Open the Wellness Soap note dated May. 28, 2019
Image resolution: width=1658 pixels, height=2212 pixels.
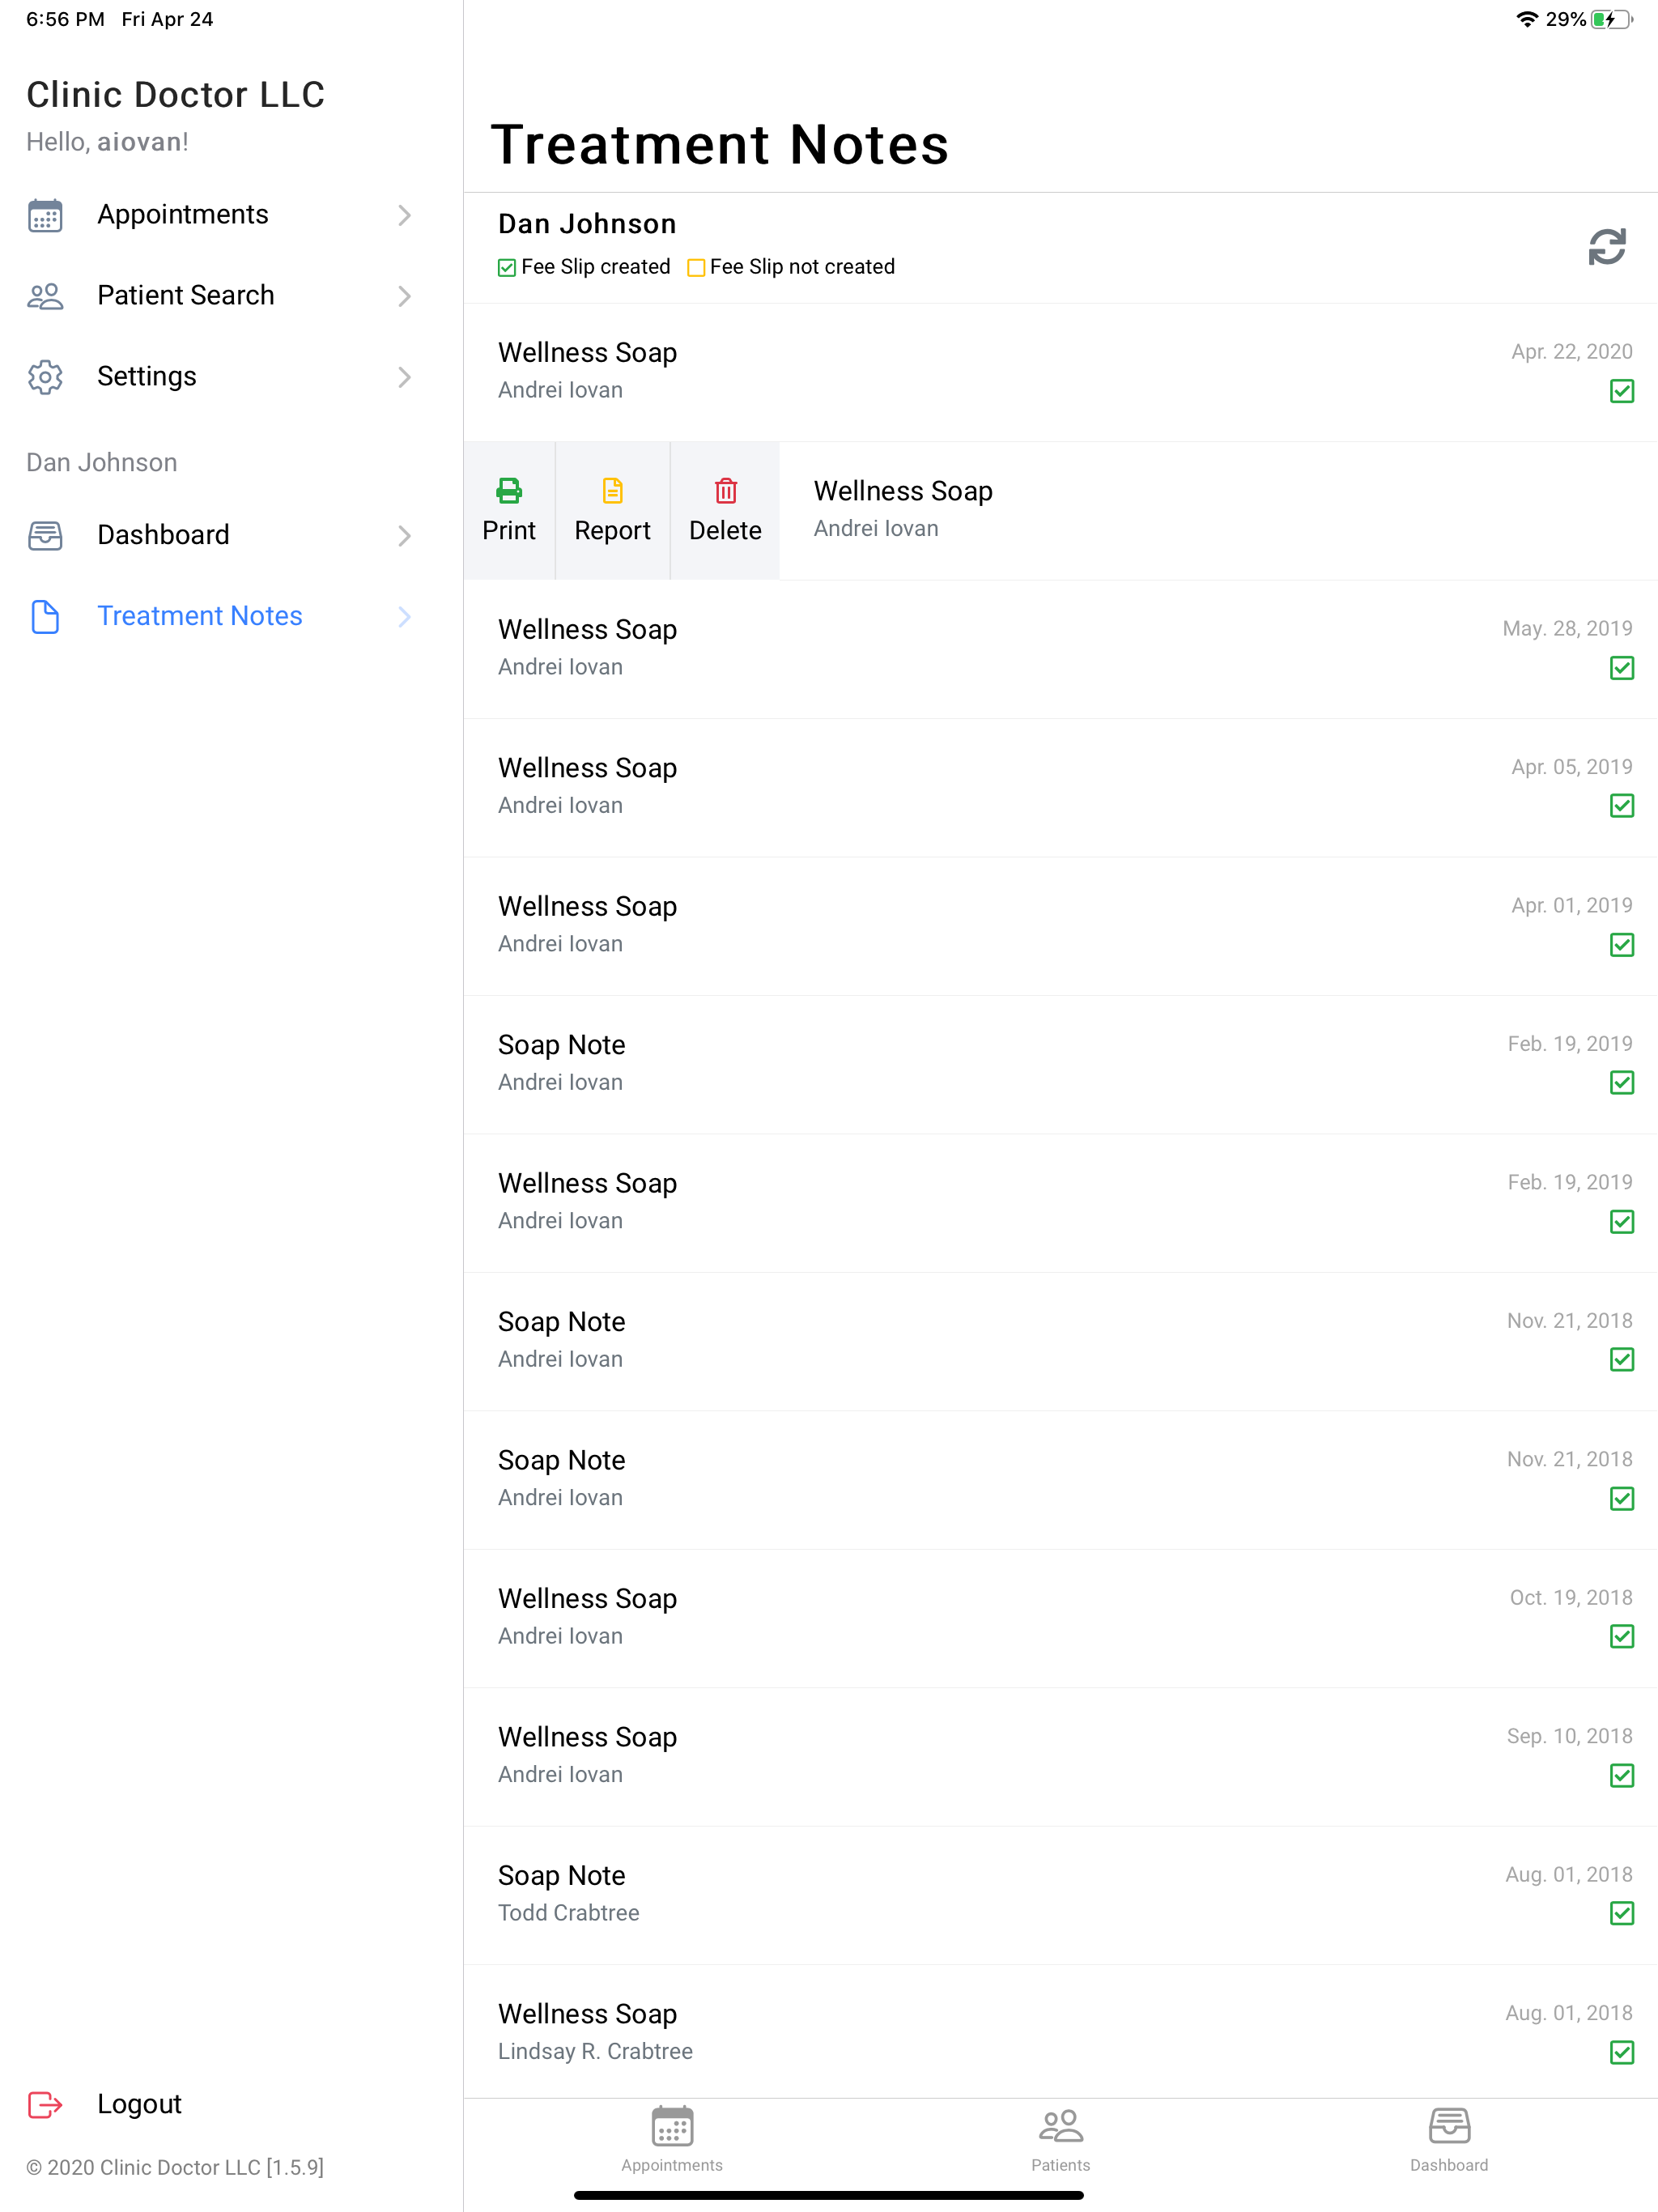[1061, 649]
